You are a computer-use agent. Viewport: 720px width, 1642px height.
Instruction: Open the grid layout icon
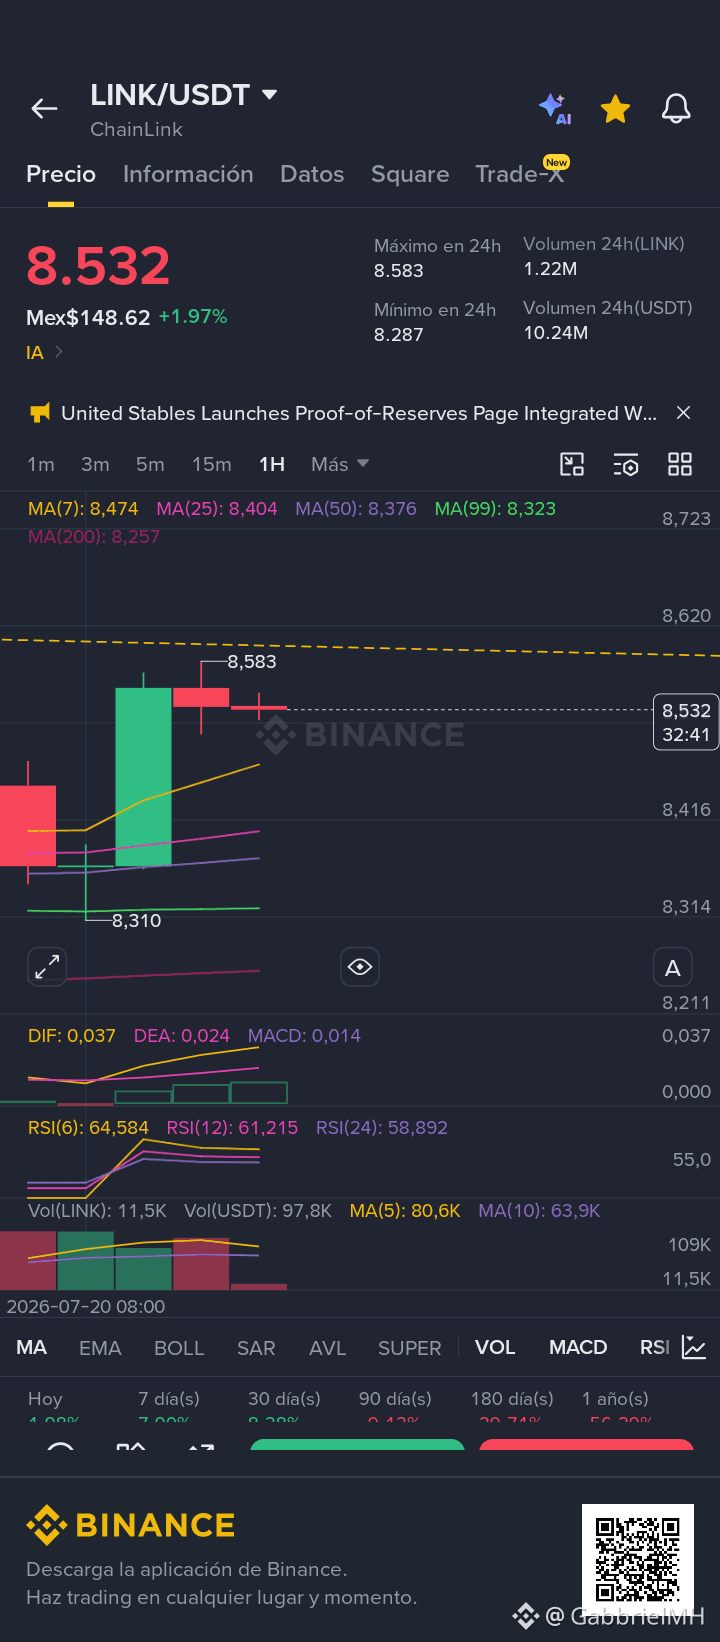(x=680, y=464)
